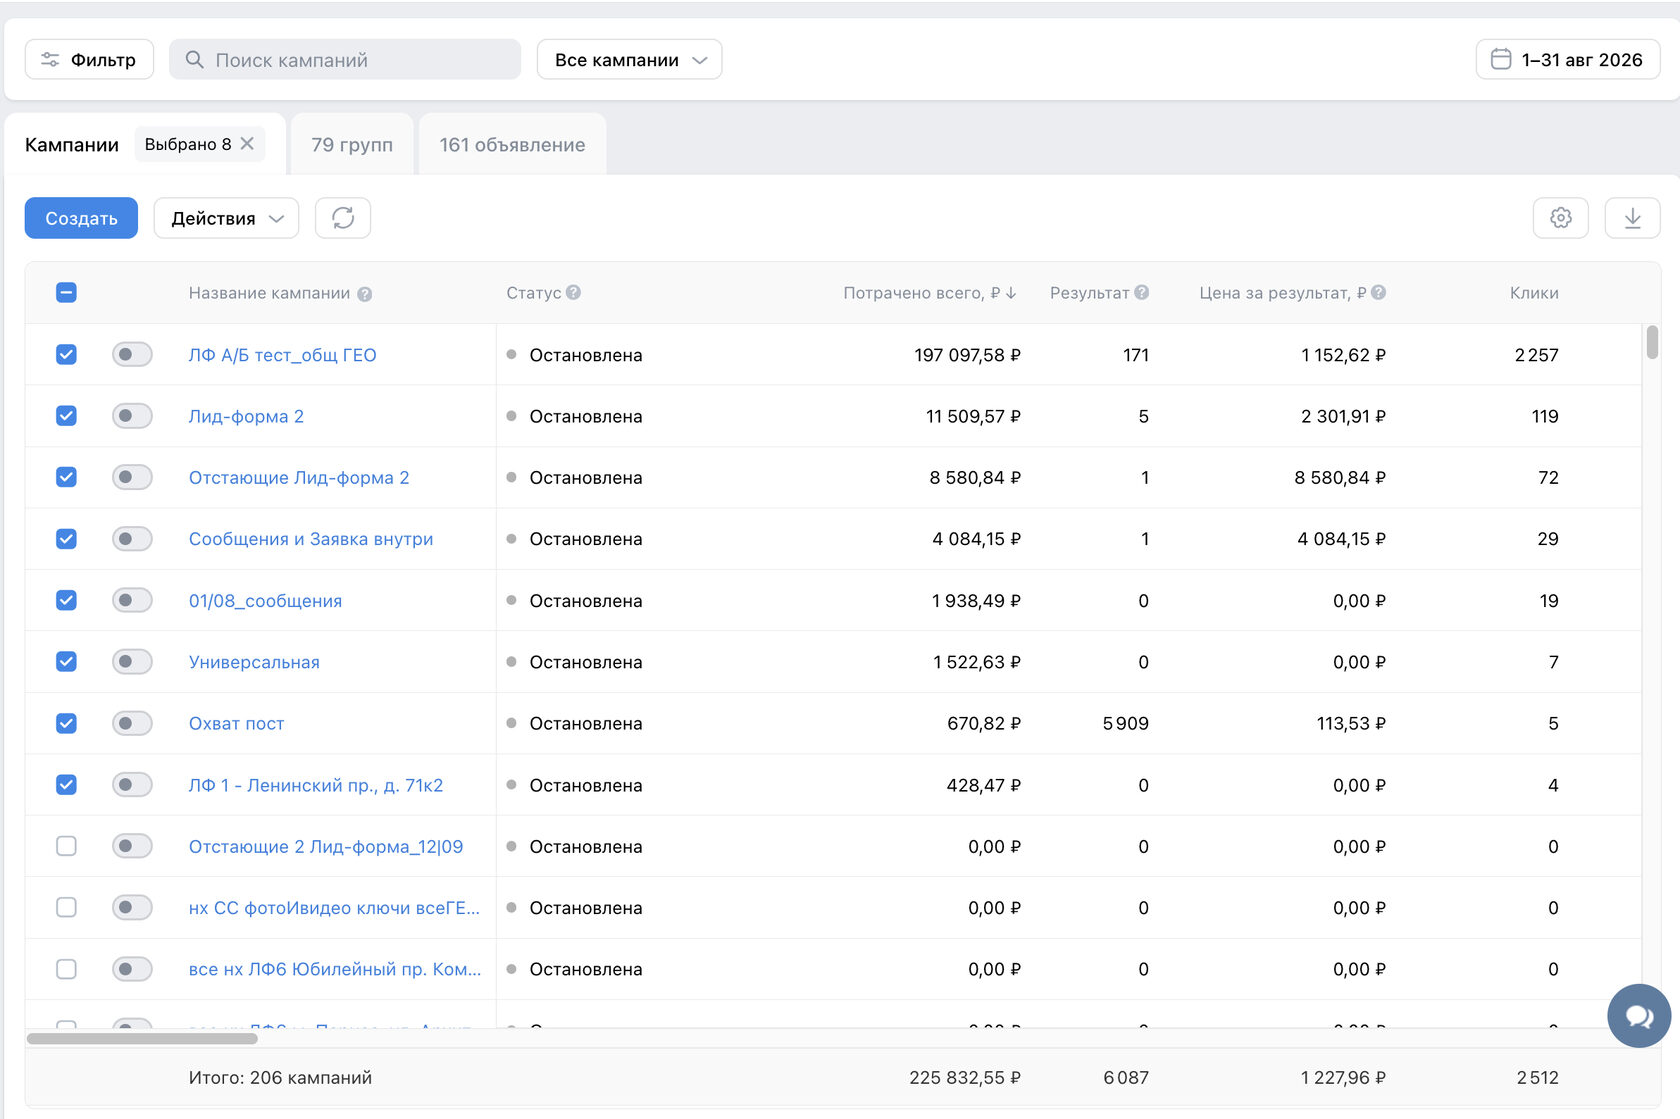
Task: Open the 'ЛФ 1 - Ленинский пр., д. 71к2' campaign
Action: point(316,785)
